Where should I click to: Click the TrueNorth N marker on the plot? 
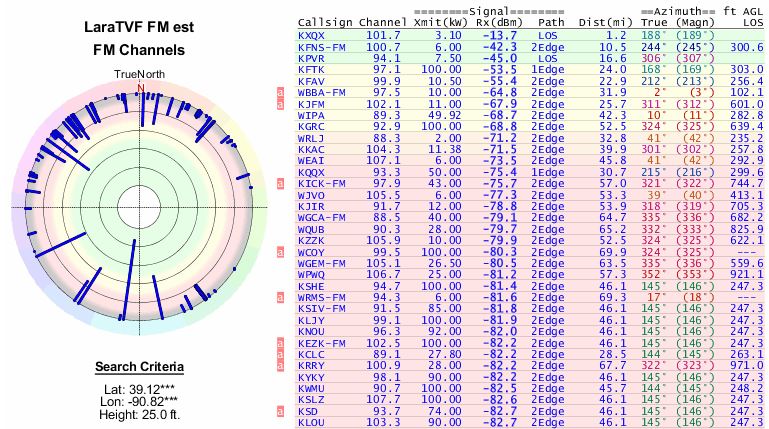(140, 87)
